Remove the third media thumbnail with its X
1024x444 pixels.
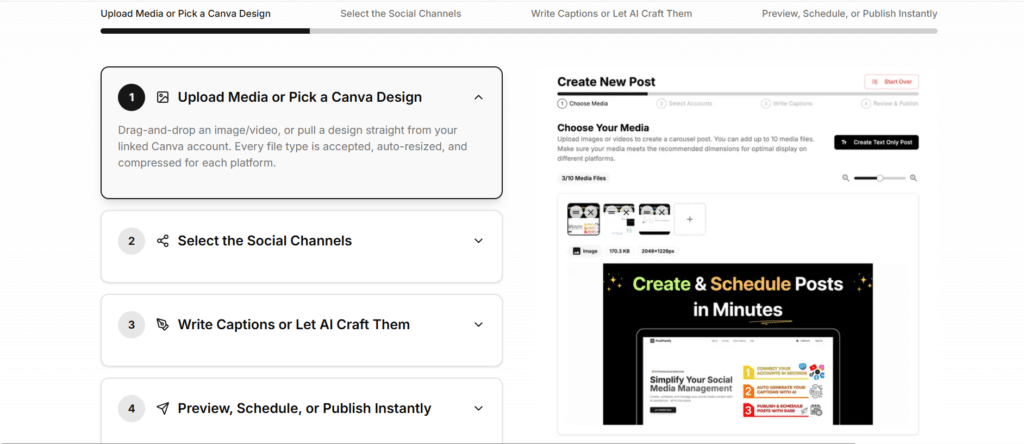pos(662,213)
